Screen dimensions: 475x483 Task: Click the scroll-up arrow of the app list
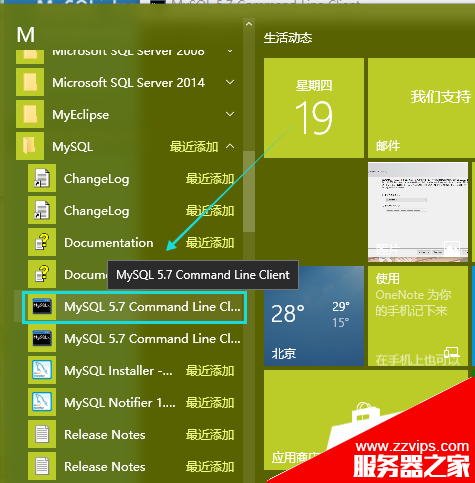point(249,24)
